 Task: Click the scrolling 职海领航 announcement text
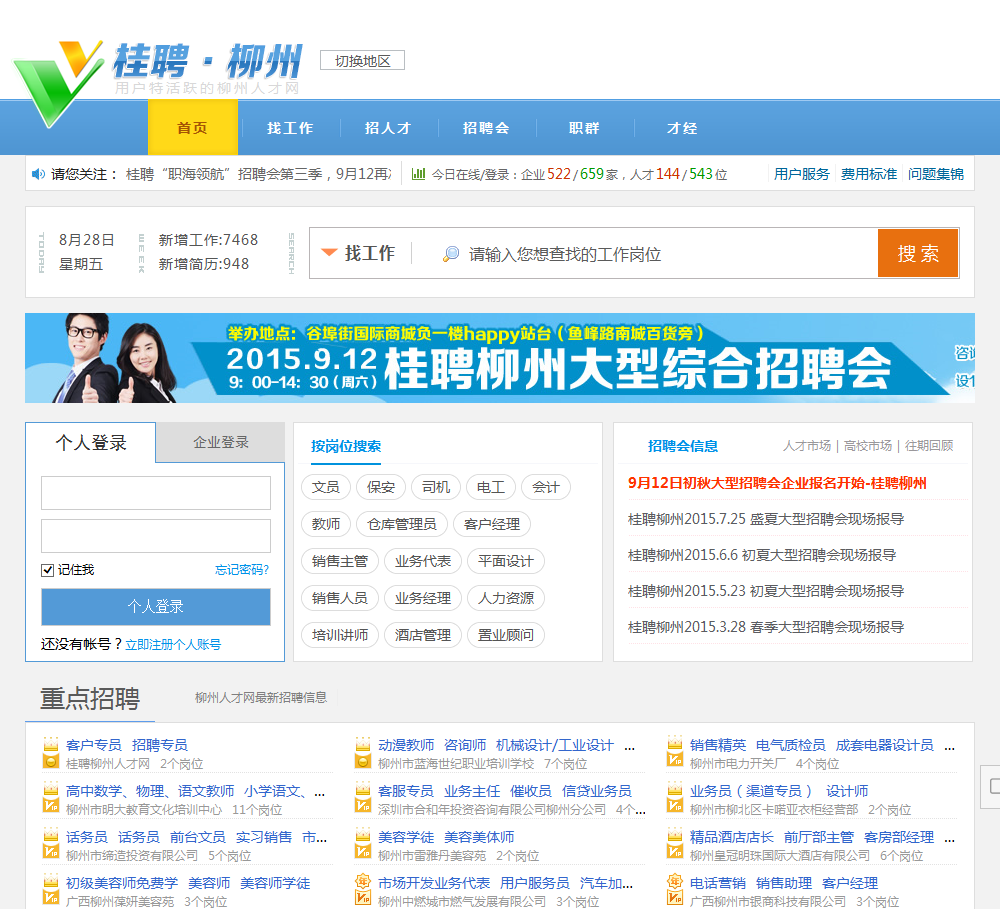(x=258, y=174)
